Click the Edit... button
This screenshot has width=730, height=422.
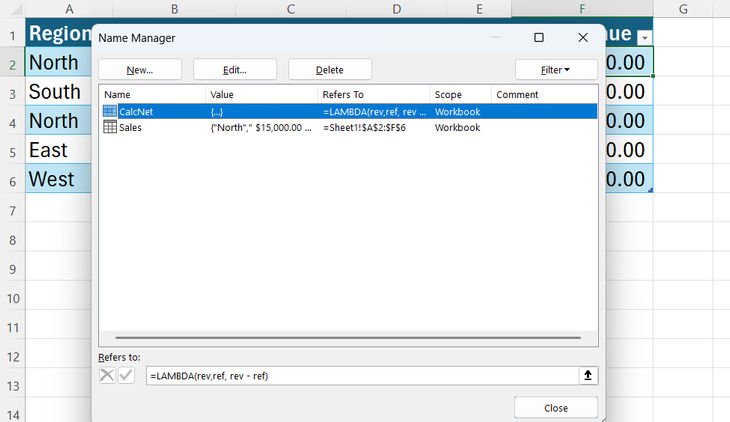235,70
